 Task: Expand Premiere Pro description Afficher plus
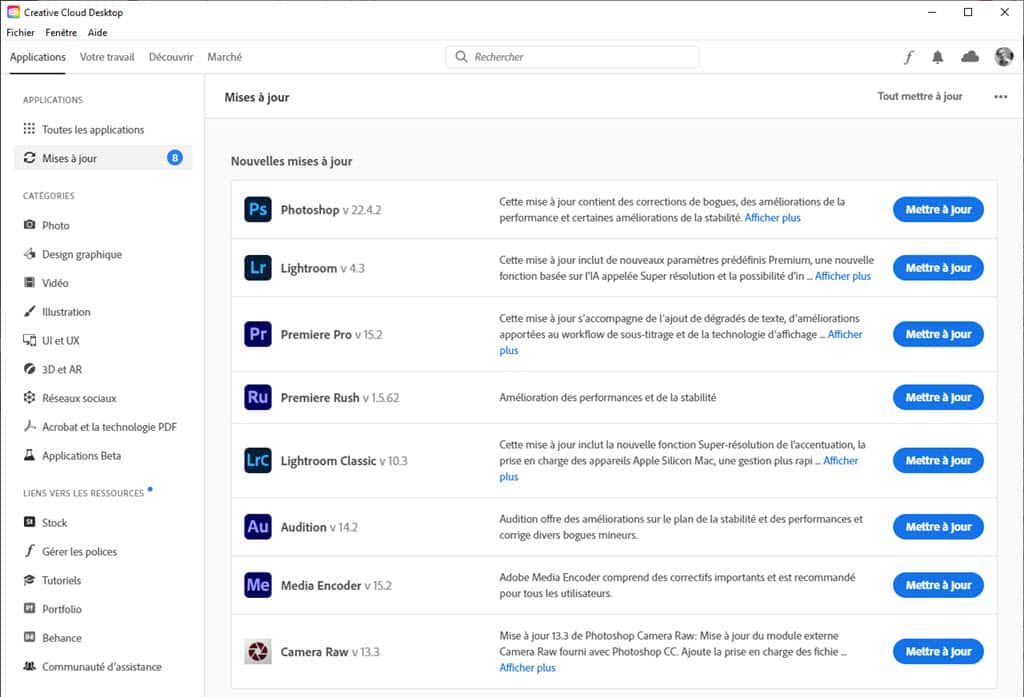[845, 334]
